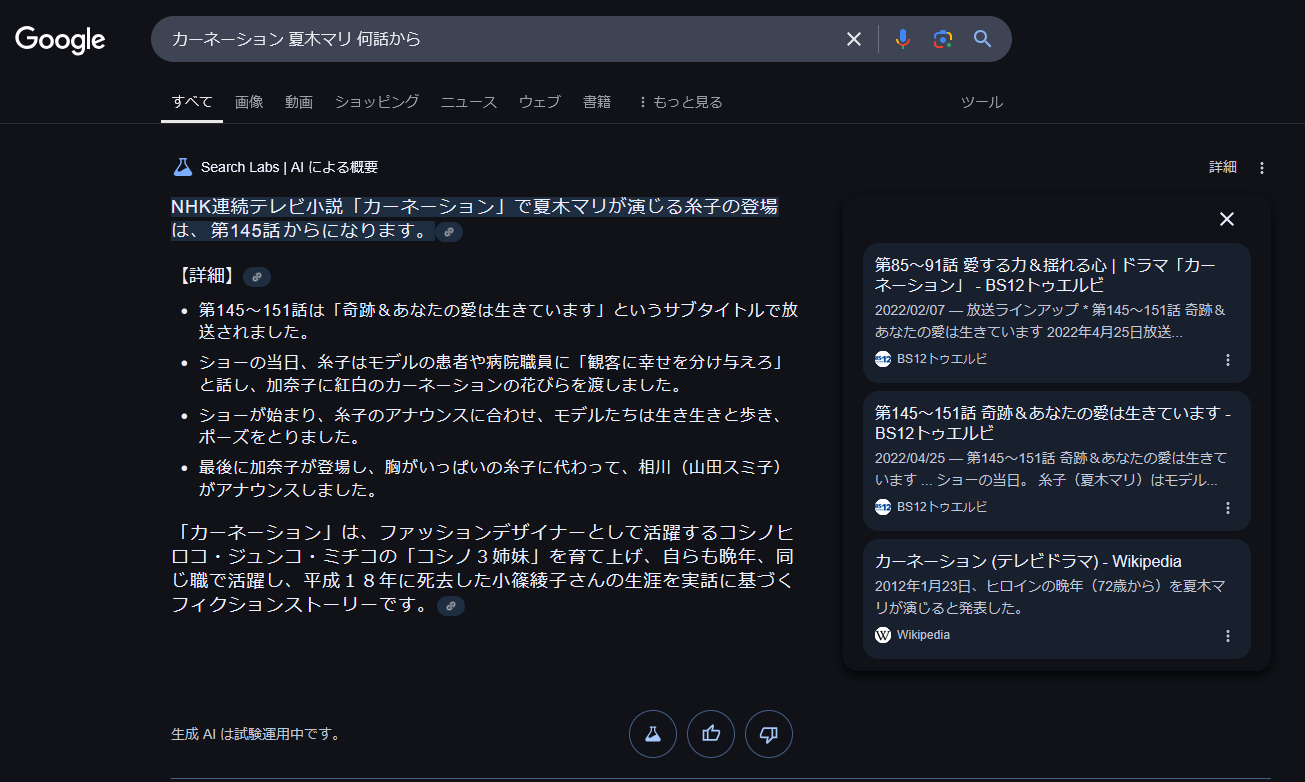Viewport: 1305px width, 782px height.
Task: Open options menu of Wikipedia source card
Action: pyautogui.click(x=1228, y=636)
